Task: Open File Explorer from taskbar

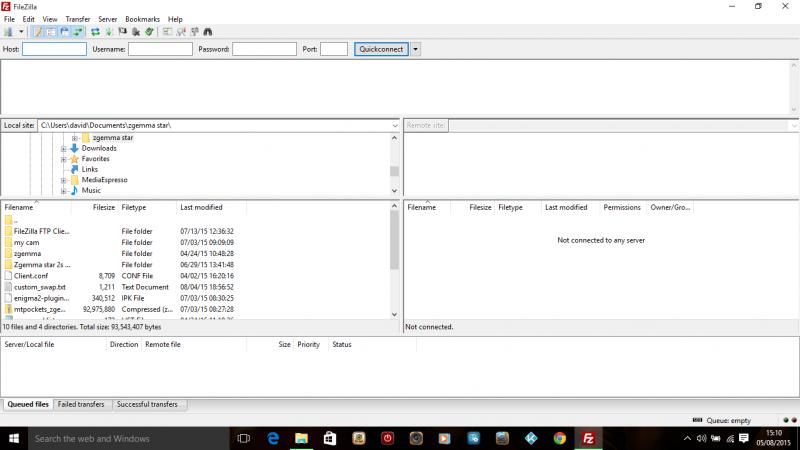Action: 302,438
